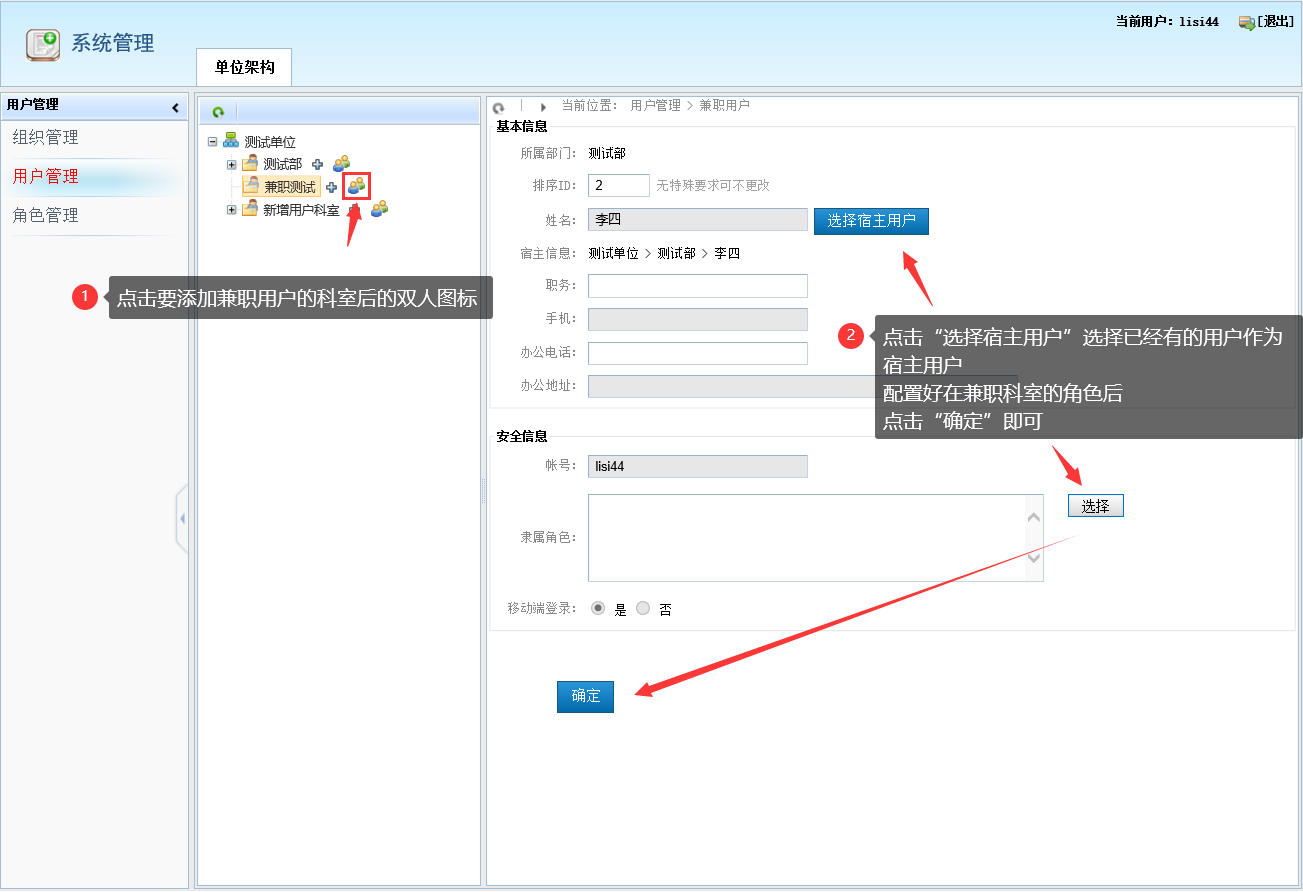Refresh the organization tree panel
This screenshot has width=1303, height=892.
click(218, 112)
